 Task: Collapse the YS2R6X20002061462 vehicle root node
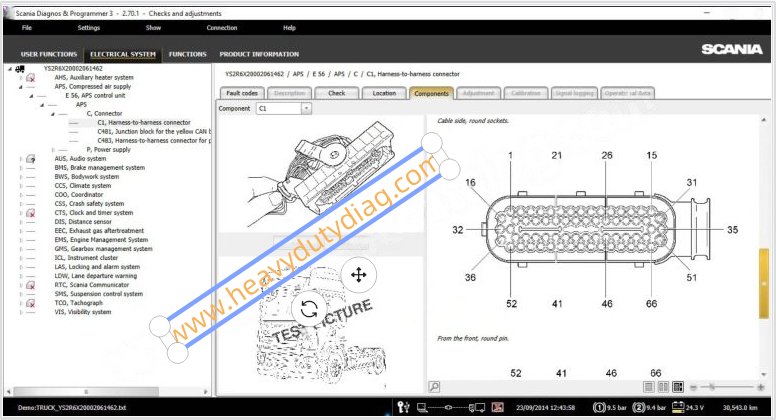(x=10, y=69)
